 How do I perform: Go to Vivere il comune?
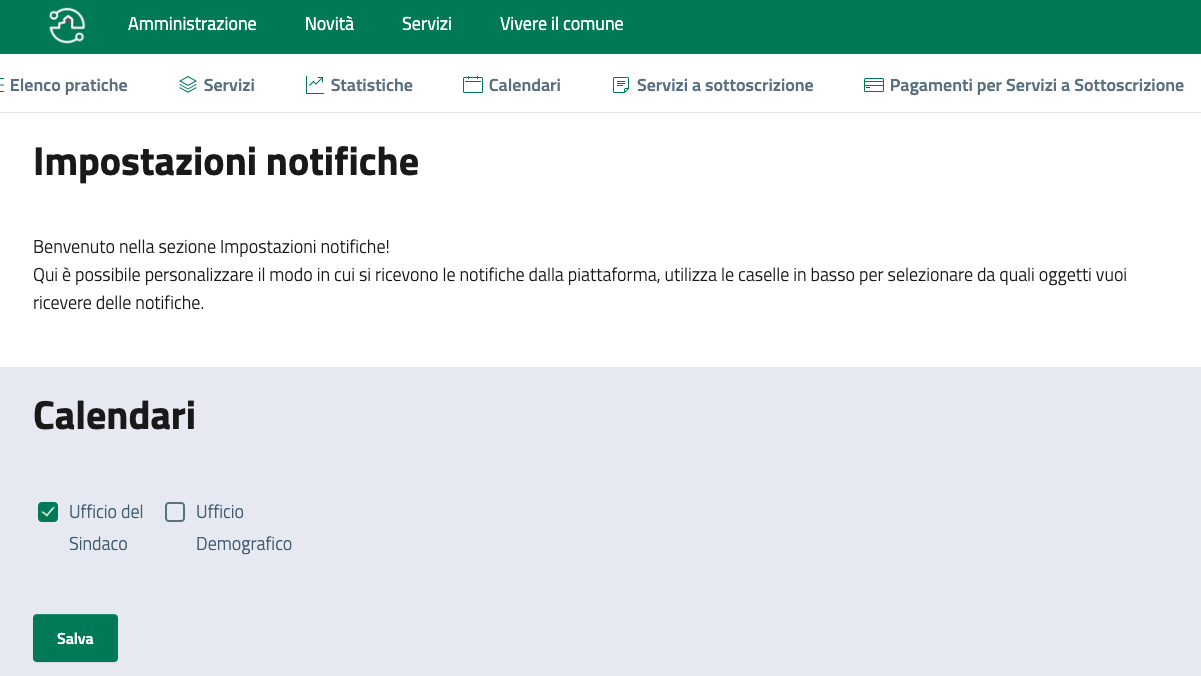coord(561,24)
